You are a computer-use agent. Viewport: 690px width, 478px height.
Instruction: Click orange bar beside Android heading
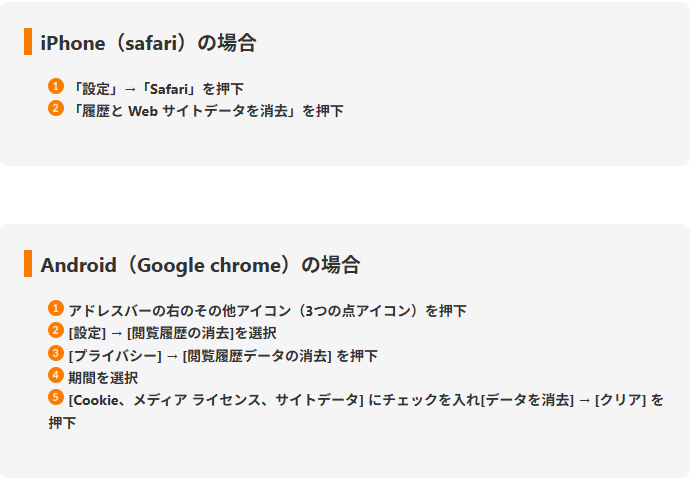click(x=28, y=263)
